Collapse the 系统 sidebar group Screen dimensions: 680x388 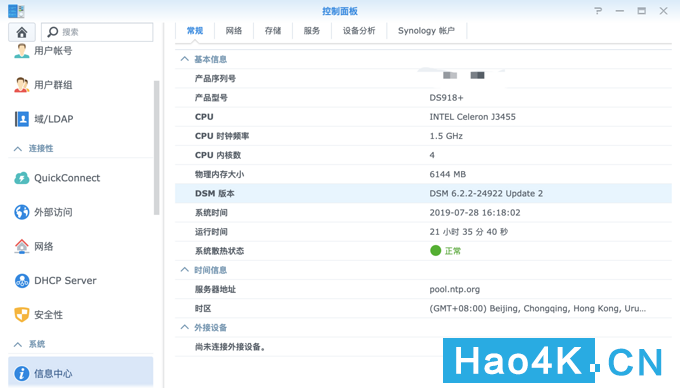[x=18, y=344]
